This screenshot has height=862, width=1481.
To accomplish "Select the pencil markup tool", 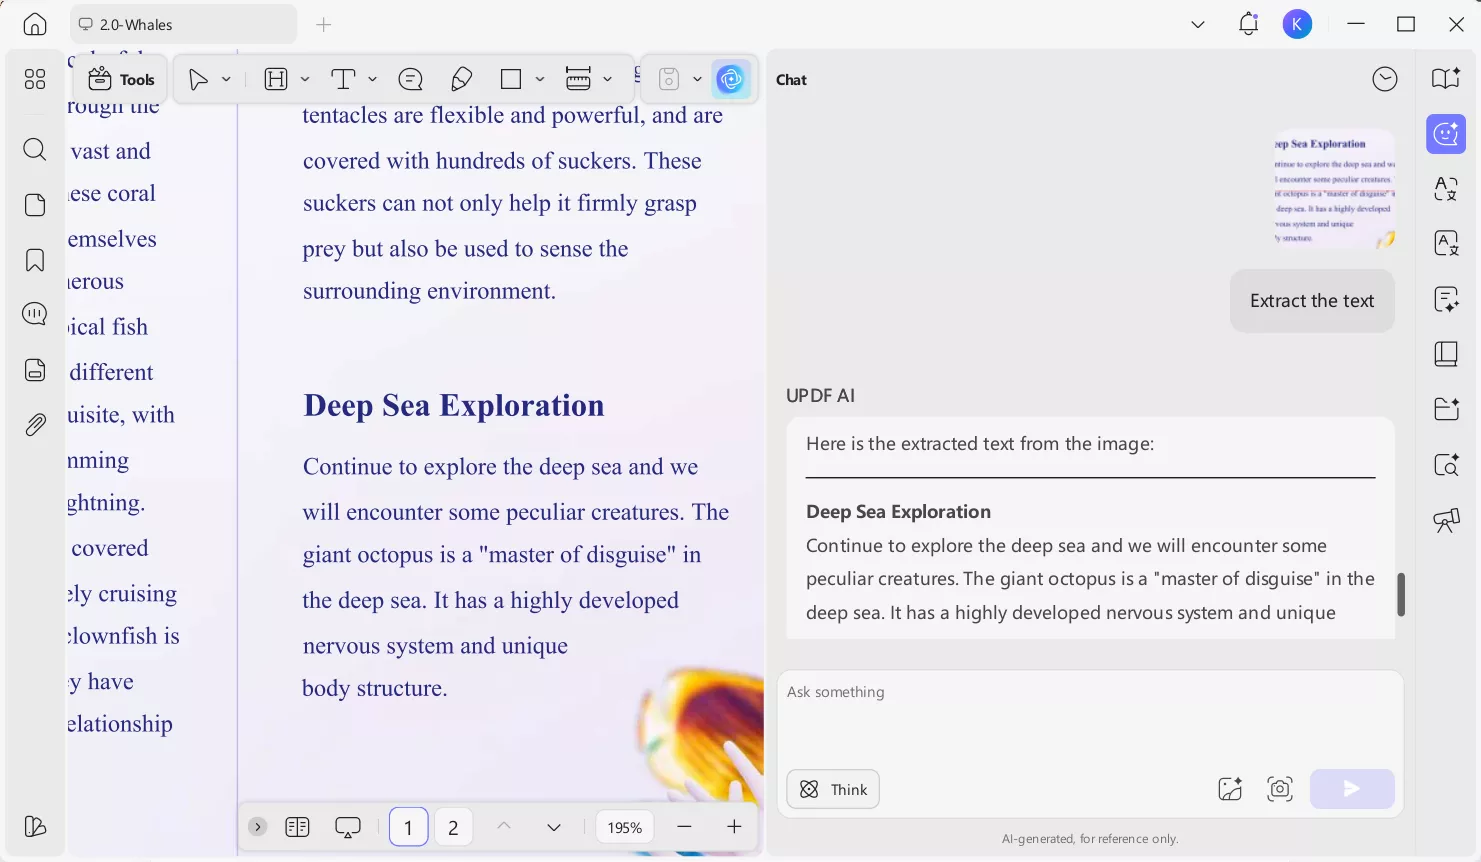I will point(461,79).
